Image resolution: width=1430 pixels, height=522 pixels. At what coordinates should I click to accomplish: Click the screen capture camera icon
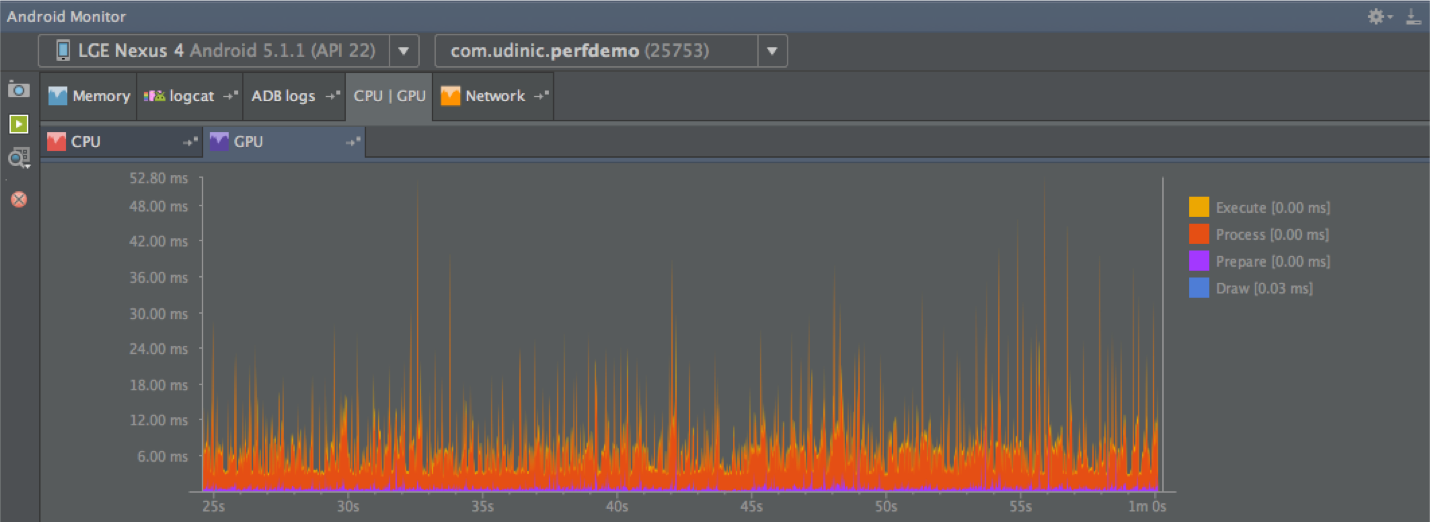pos(19,90)
